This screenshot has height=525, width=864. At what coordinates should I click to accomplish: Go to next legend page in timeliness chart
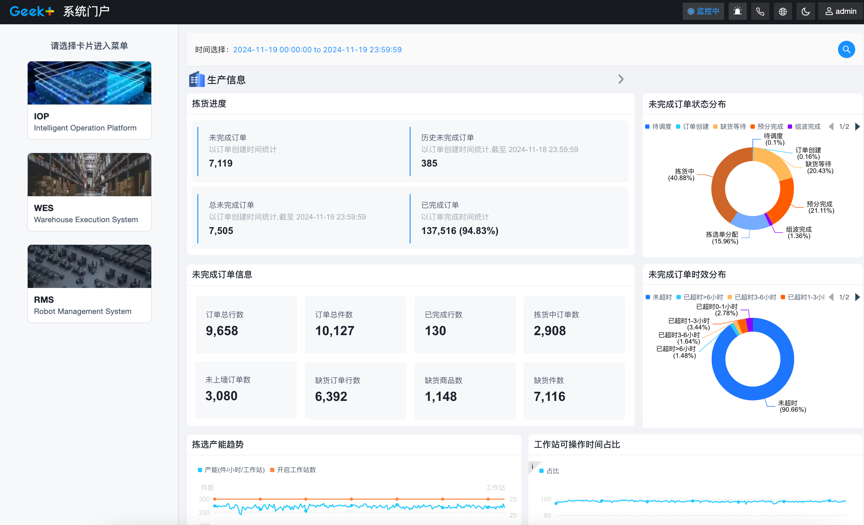pyautogui.click(x=857, y=297)
